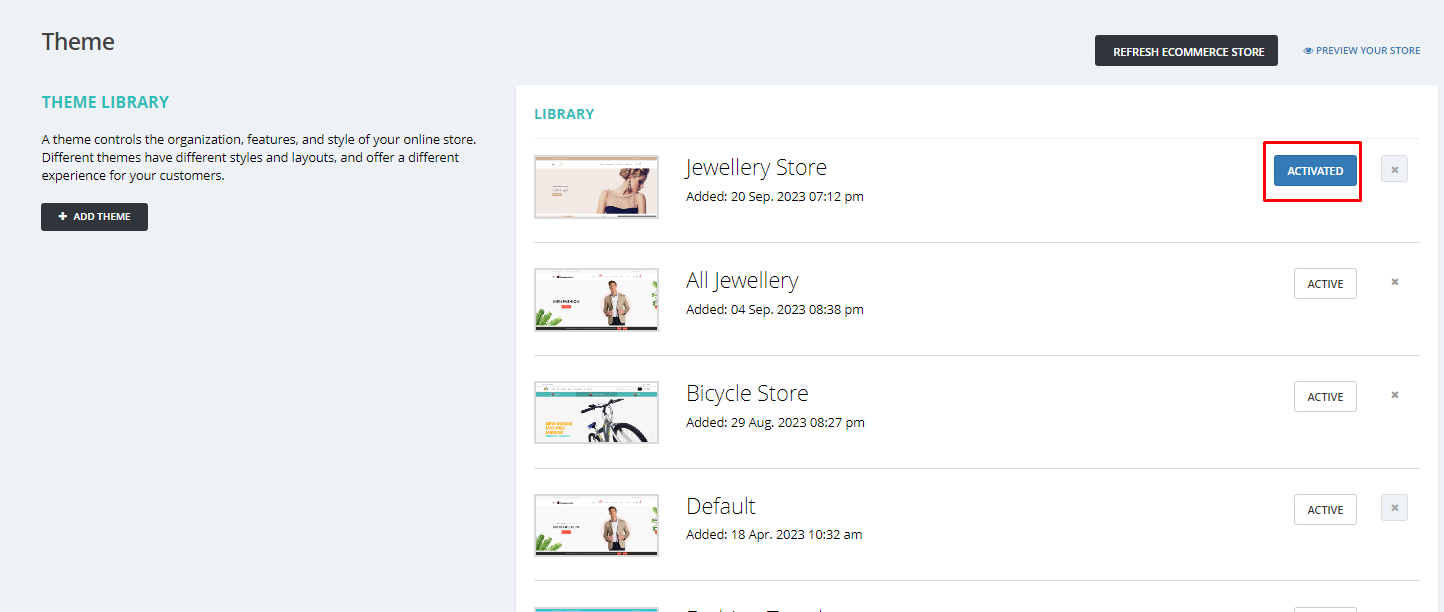Viewport: 1444px width, 612px height.
Task: Select the All Jewellery theme name
Action: (742, 280)
